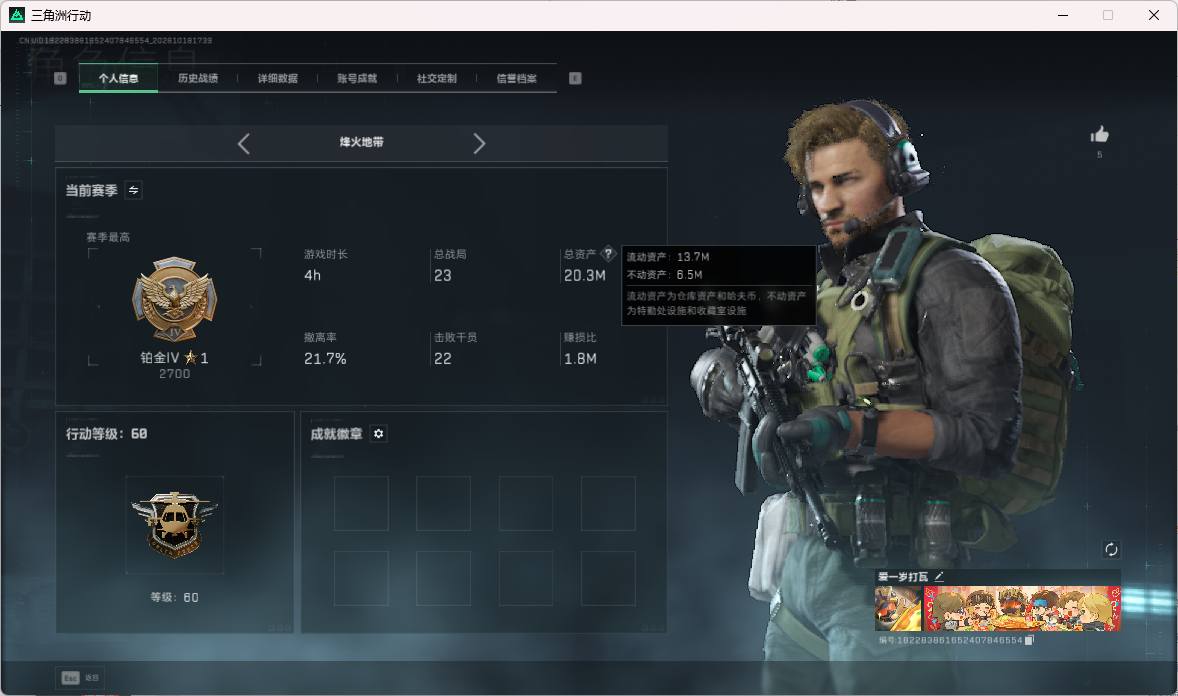Switch to next game mode arrow
The height and width of the screenshot is (696, 1178).
coord(479,144)
